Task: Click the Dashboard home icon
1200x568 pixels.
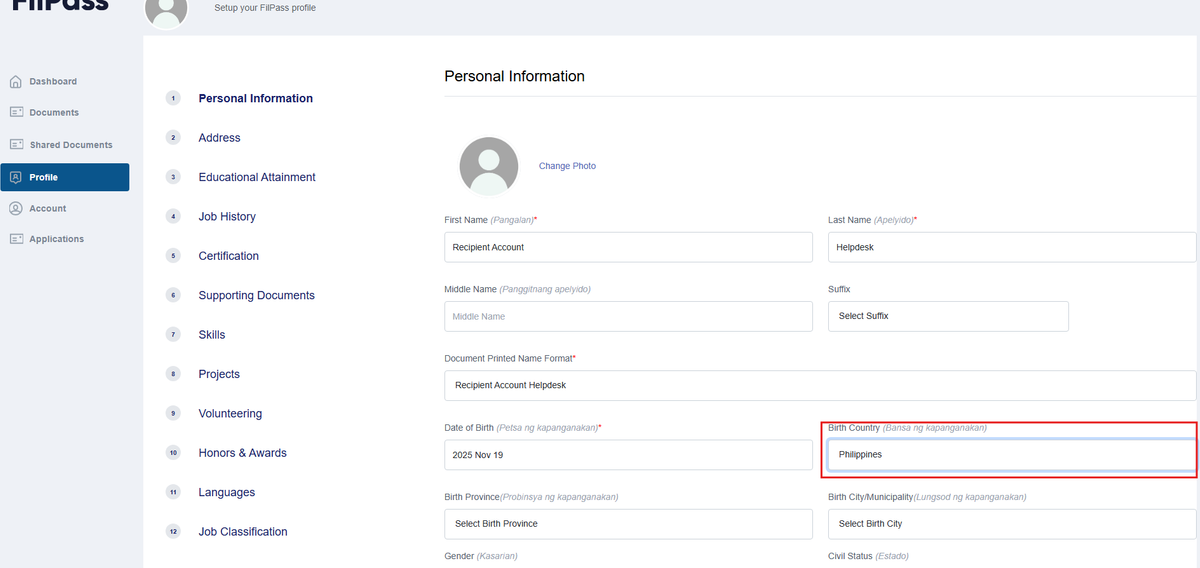Action: 15,82
